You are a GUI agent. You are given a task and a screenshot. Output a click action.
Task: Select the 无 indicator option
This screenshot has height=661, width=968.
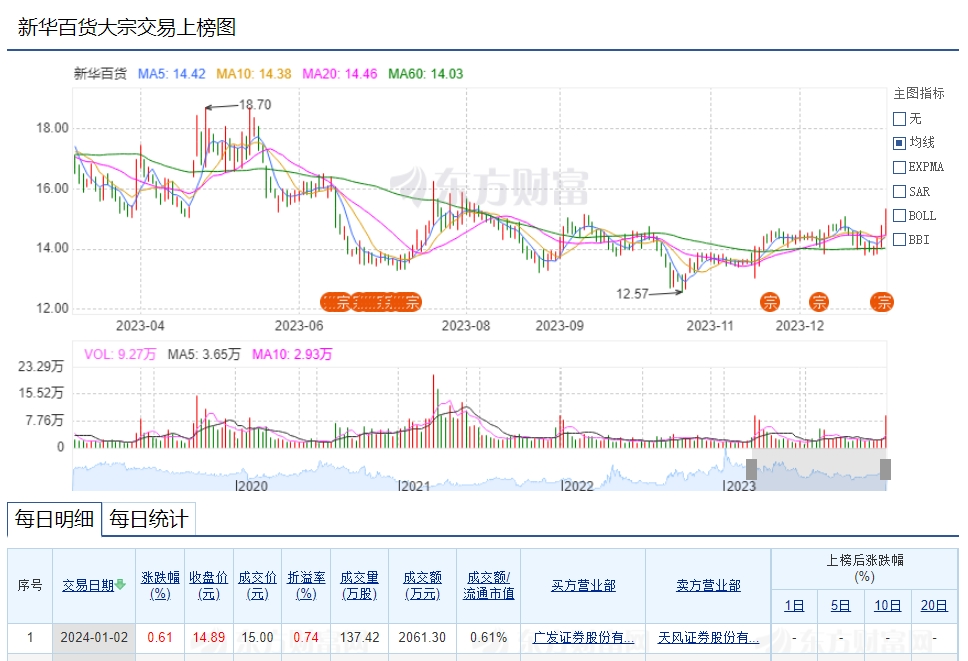pos(899,119)
